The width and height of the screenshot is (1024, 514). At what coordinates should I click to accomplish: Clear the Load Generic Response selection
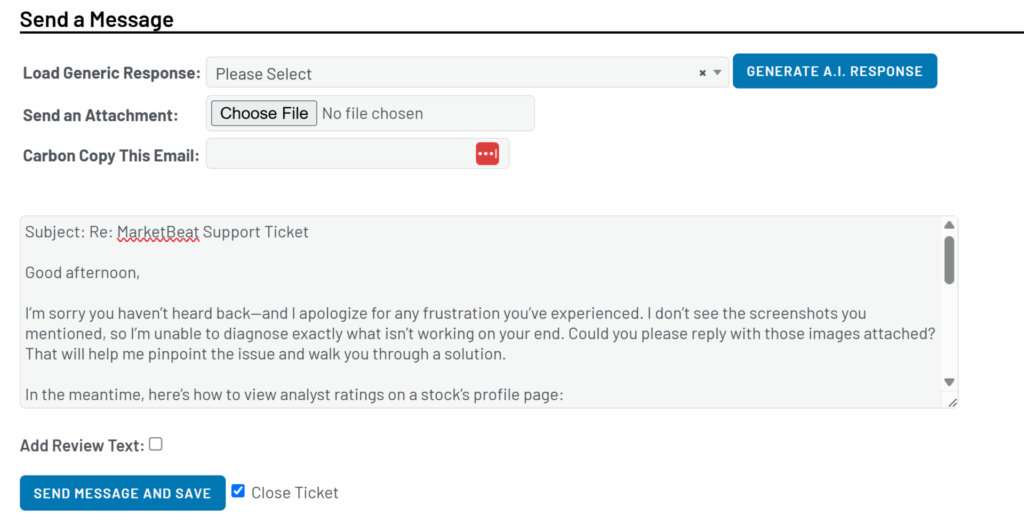pos(702,73)
